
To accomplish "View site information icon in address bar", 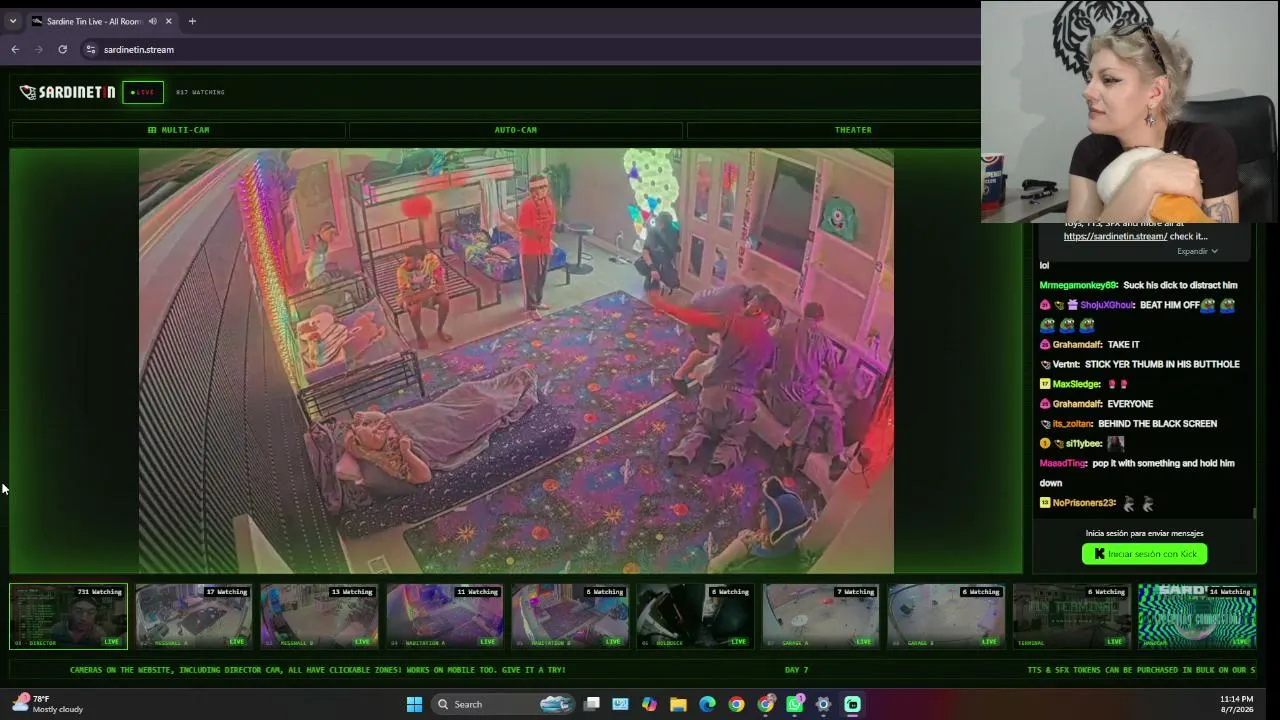I will coord(90,49).
